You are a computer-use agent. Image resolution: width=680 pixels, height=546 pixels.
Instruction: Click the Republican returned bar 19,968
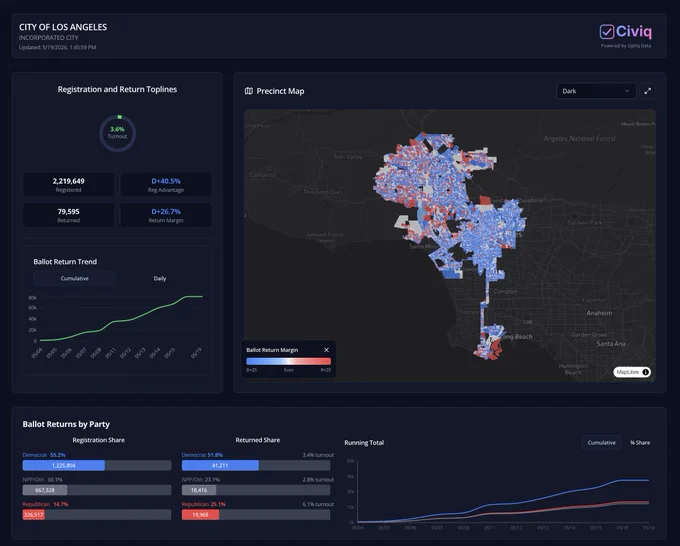200,515
